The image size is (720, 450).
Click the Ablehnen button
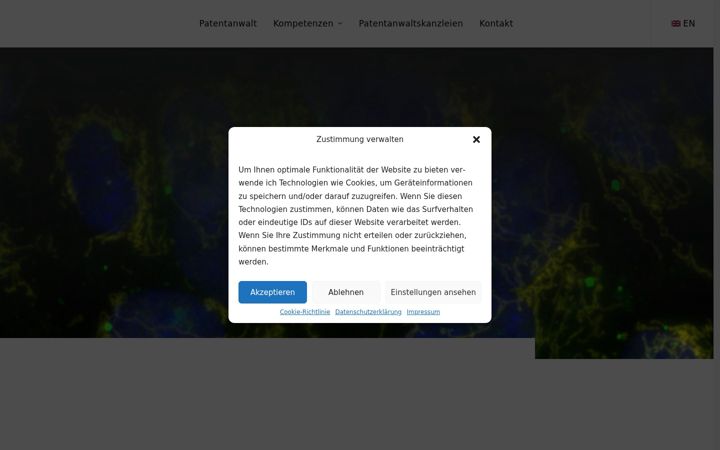click(x=346, y=292)
